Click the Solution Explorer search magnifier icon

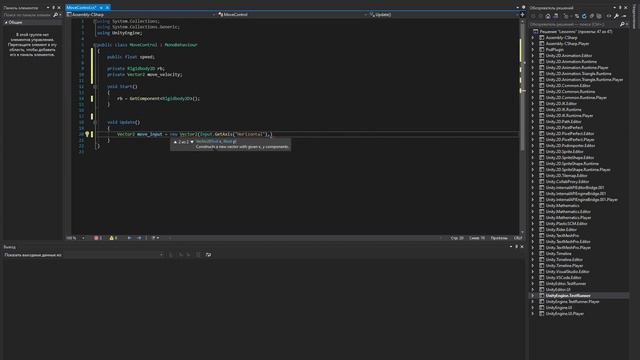(622, 24)
